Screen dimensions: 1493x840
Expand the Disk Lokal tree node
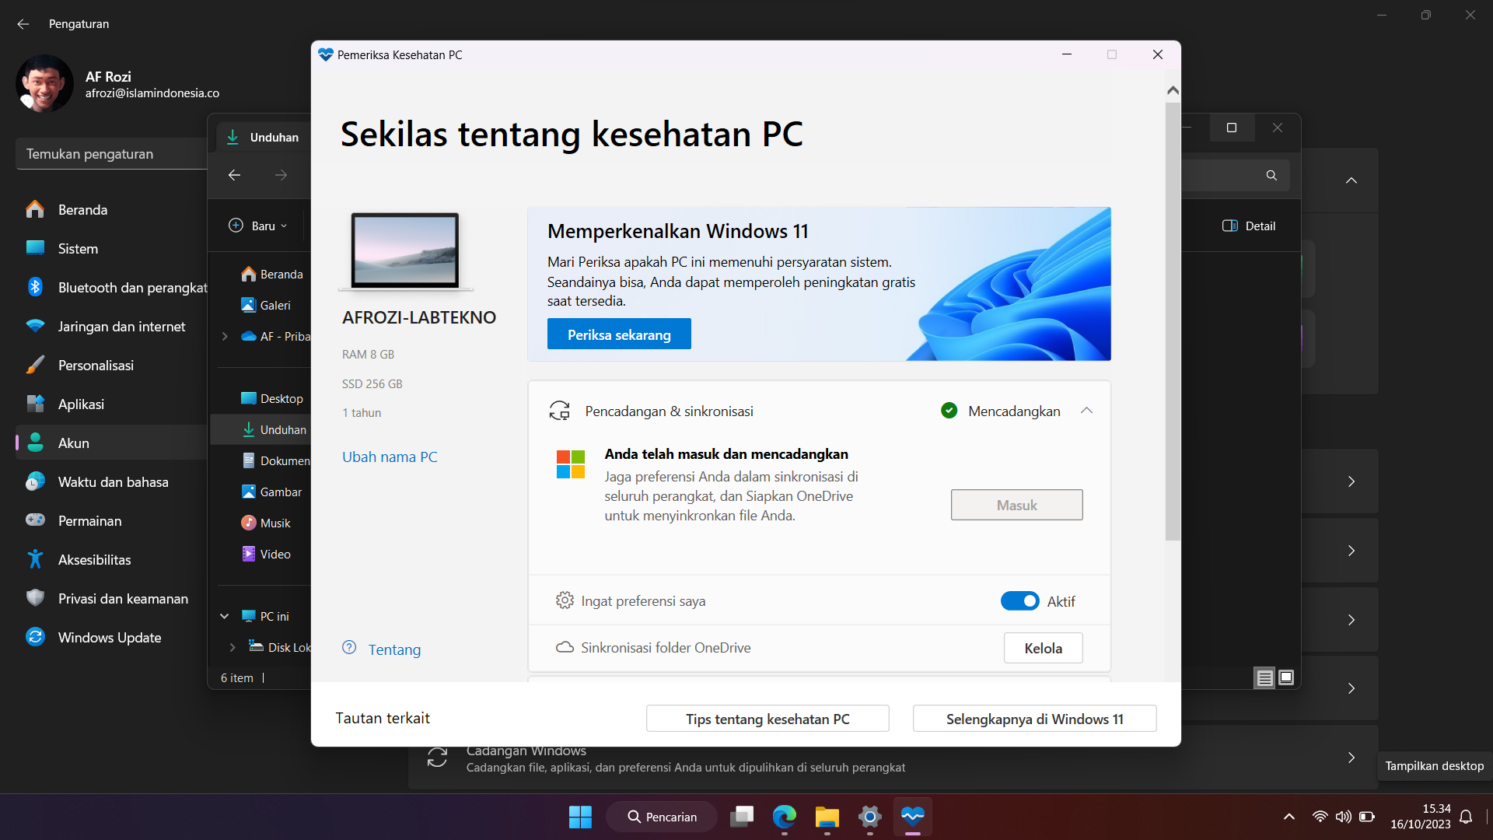[233, 648]
